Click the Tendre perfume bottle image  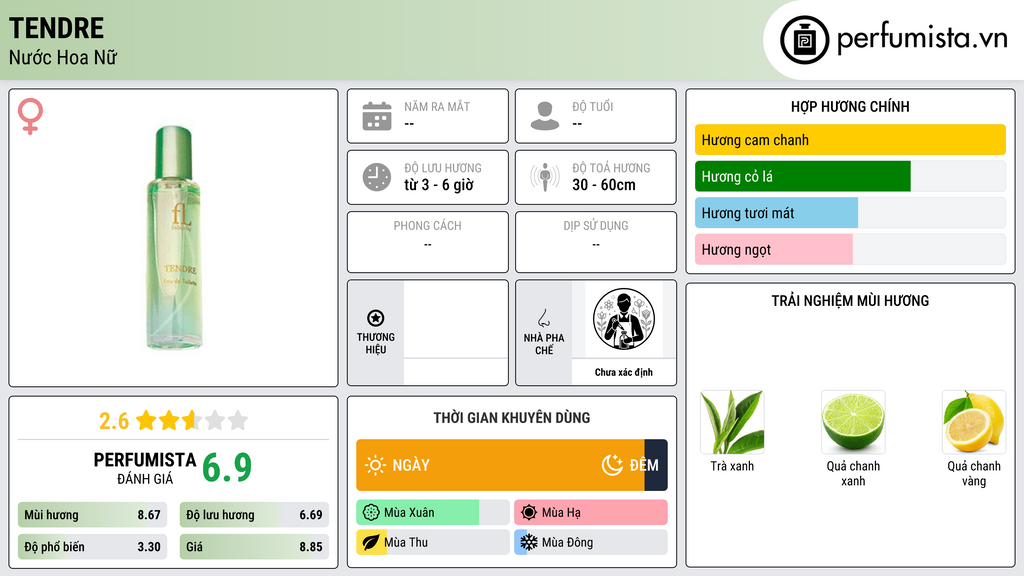pyautogui.click(x=174, y=238)
